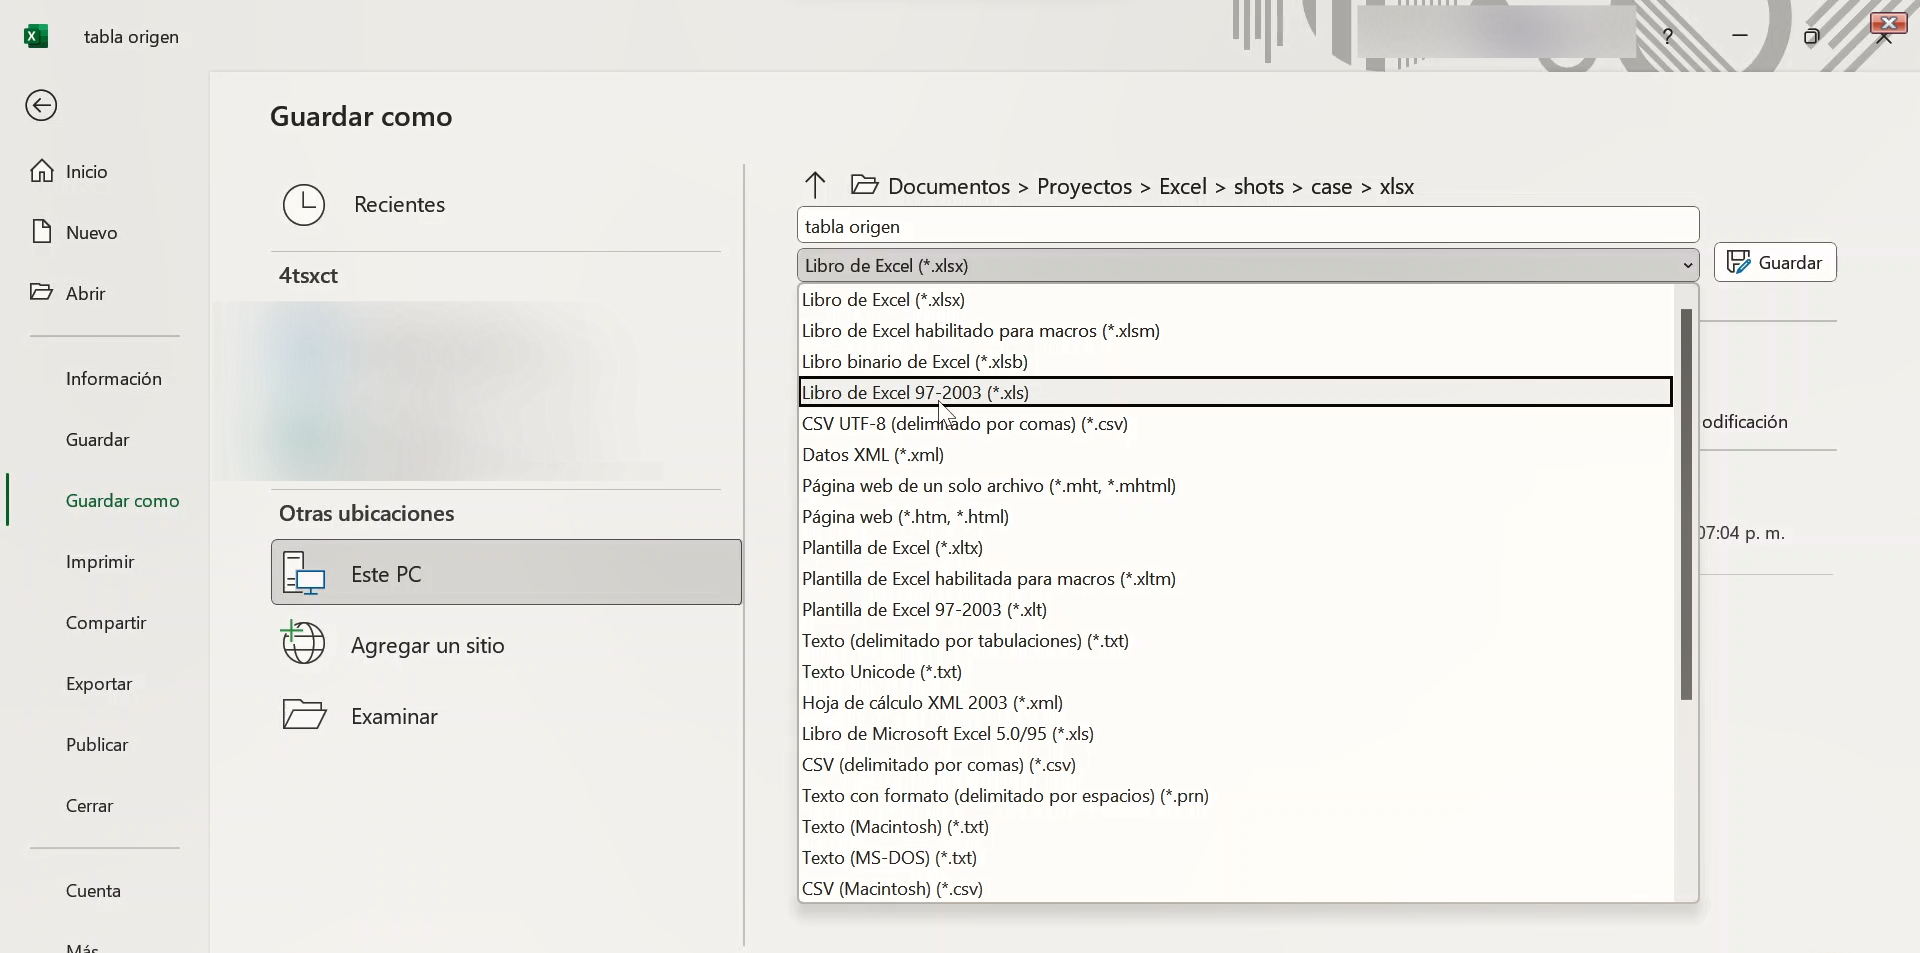Viewport: 1920px width, 953px height.
Task: Click the file name field 'tabla origen'
Action: (1248, 226)
